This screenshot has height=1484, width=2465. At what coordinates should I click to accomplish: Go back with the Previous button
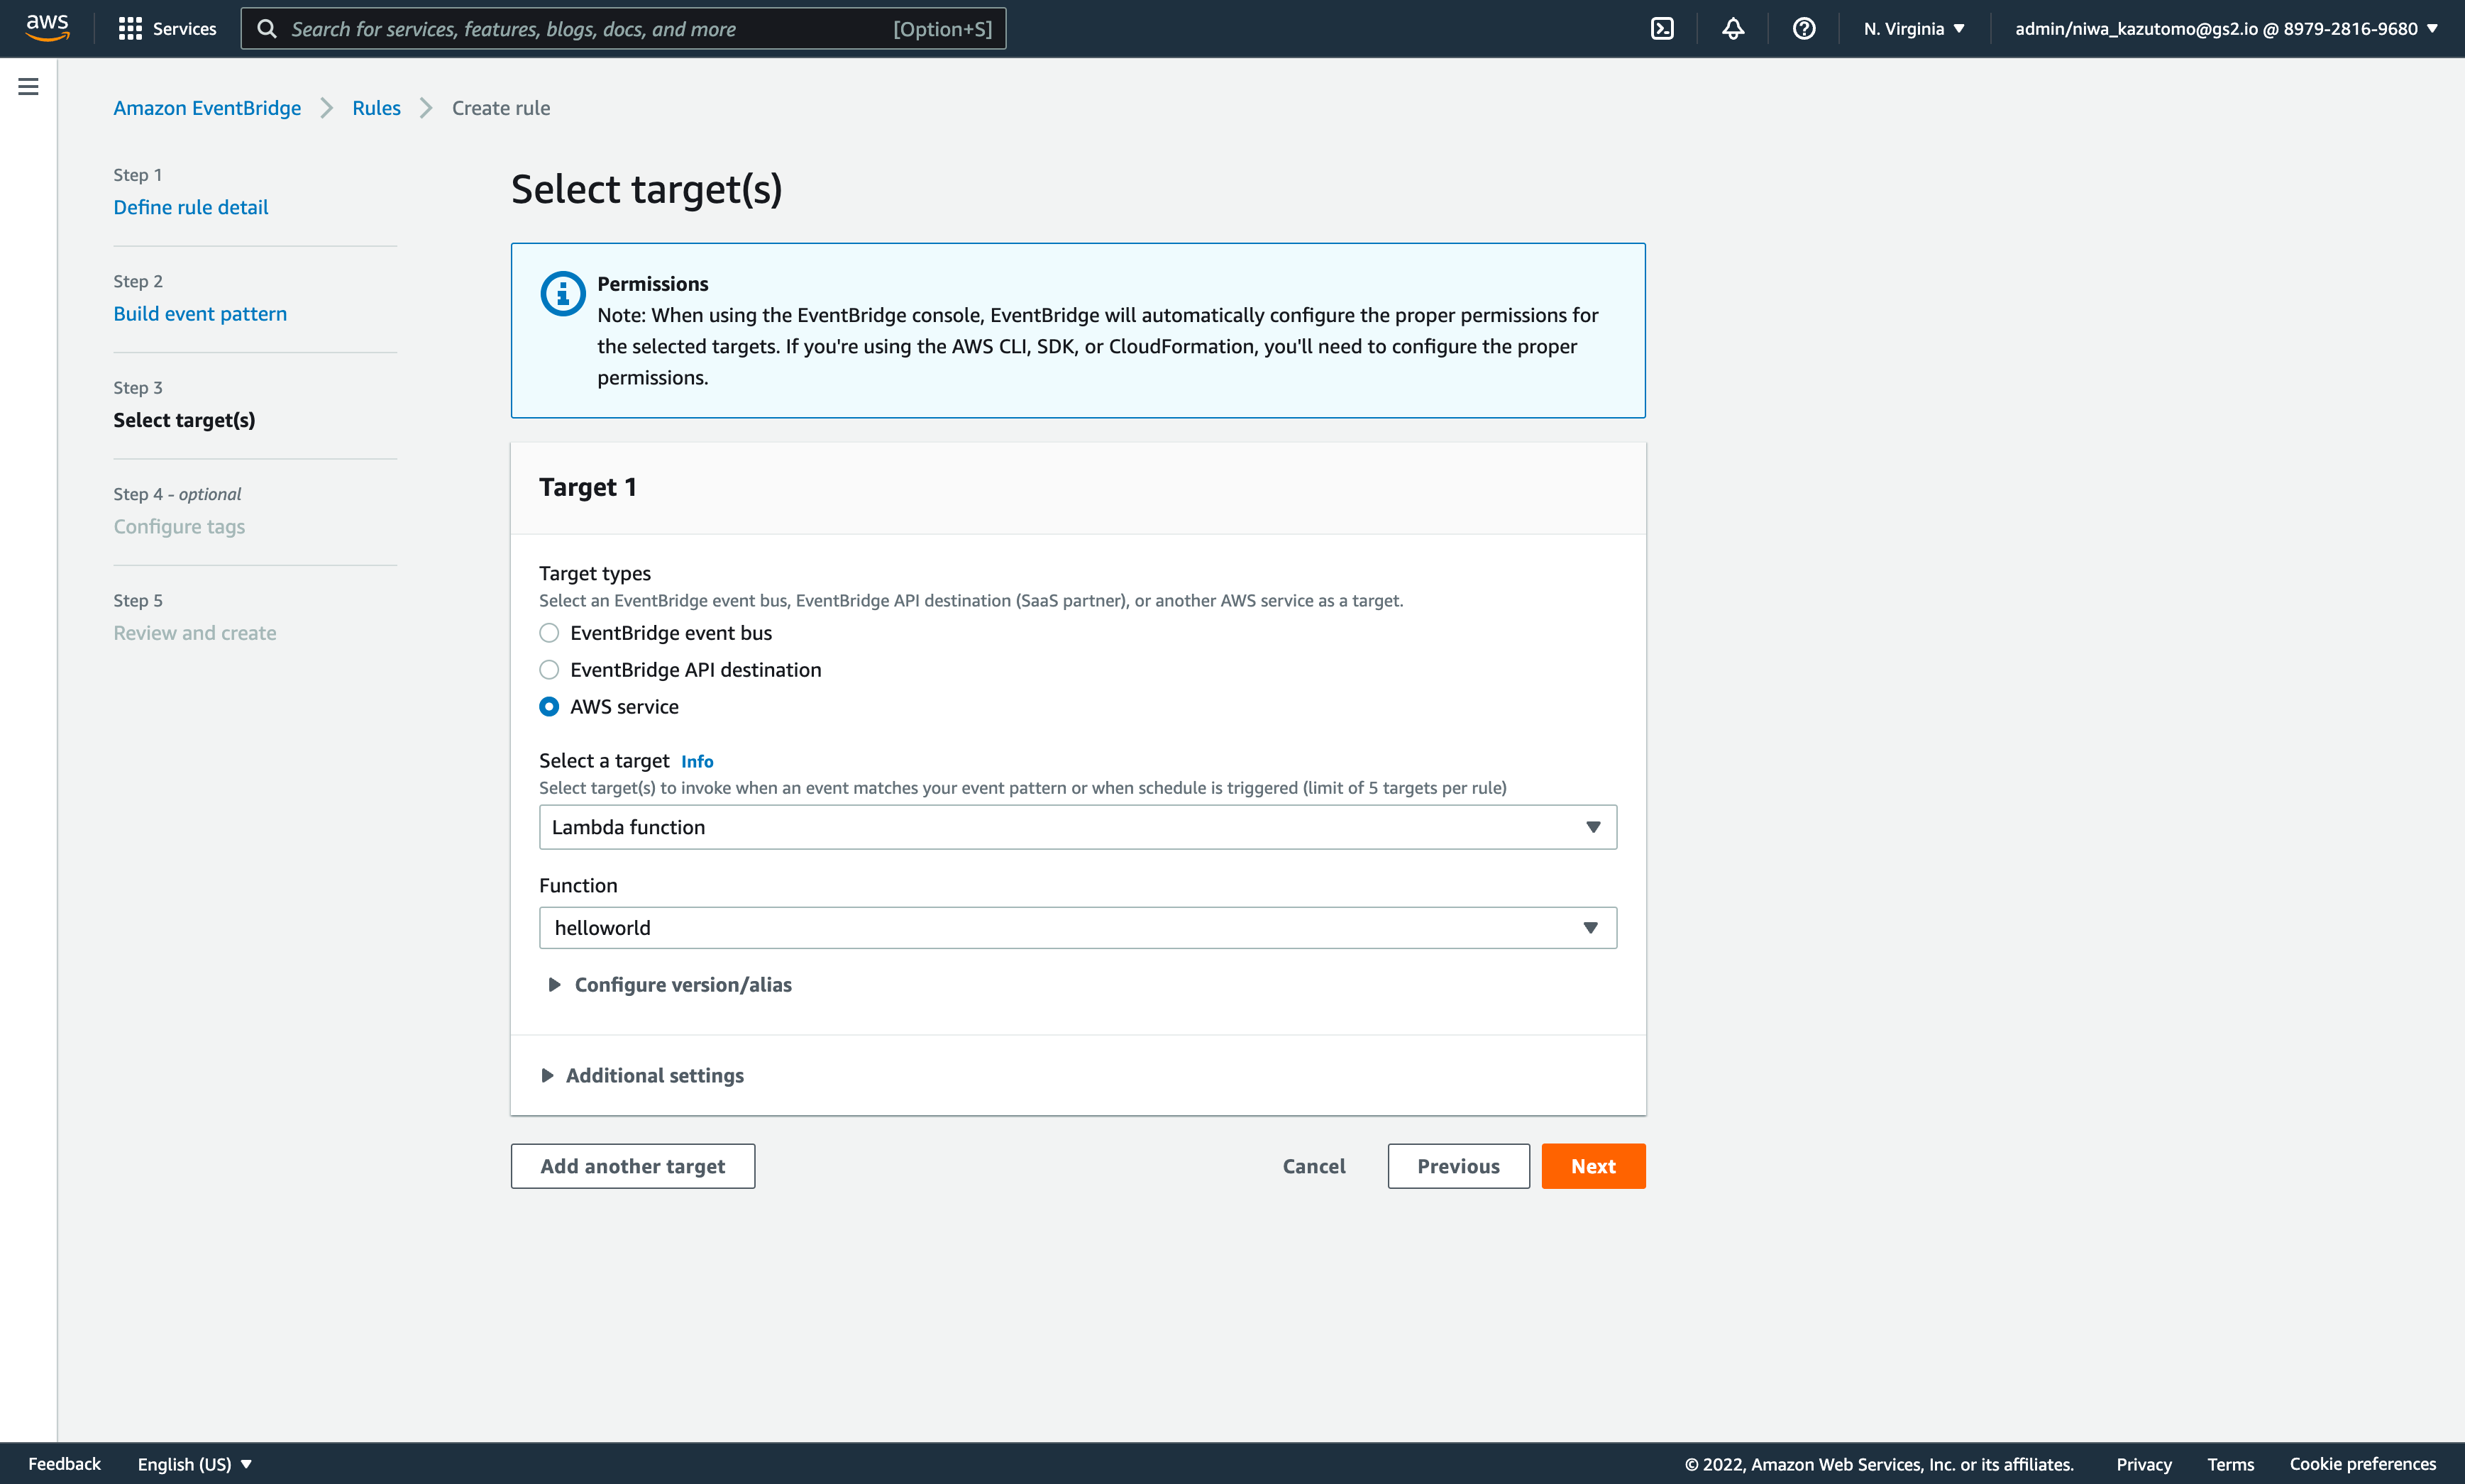[1459, 1166]
